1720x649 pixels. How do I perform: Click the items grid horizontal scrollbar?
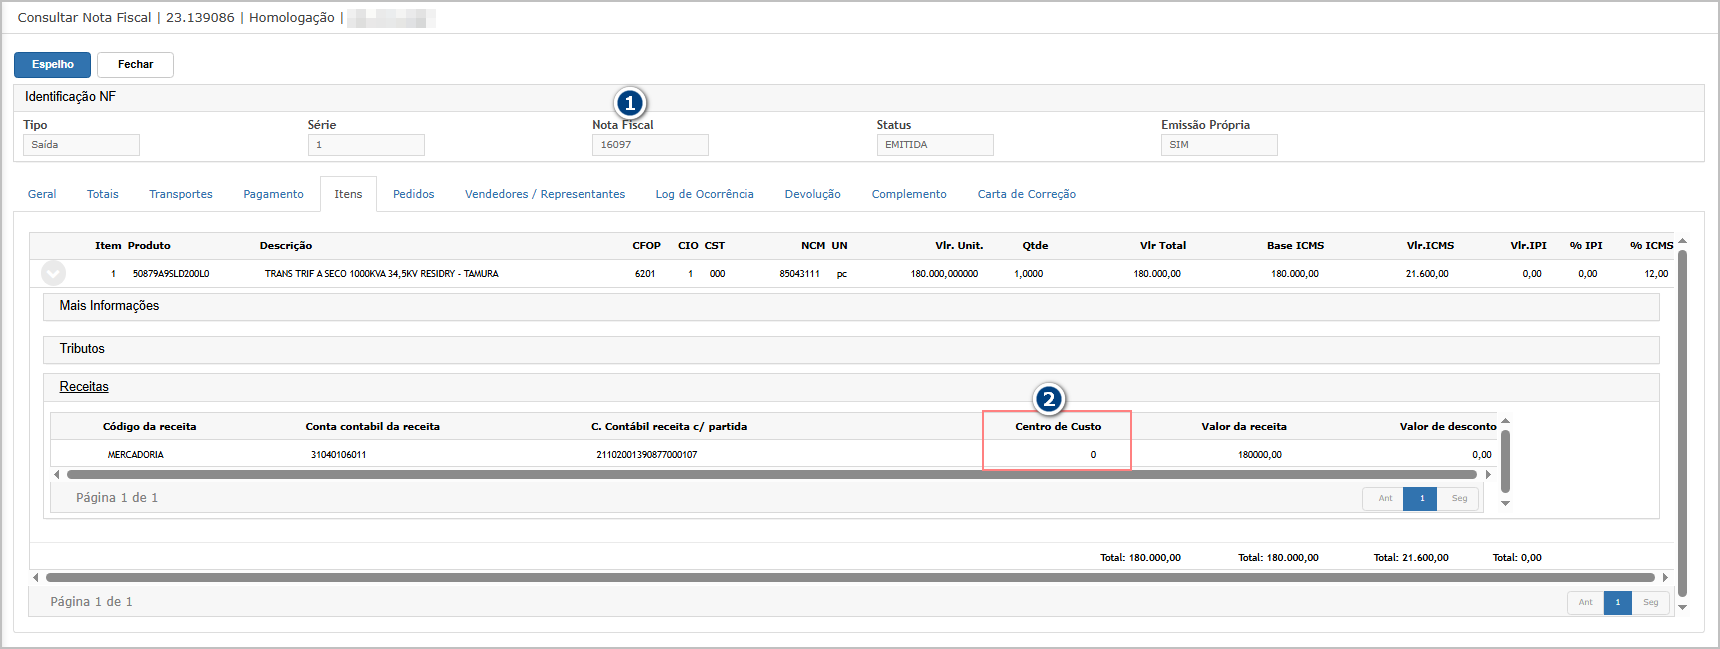tap(850, 577)
